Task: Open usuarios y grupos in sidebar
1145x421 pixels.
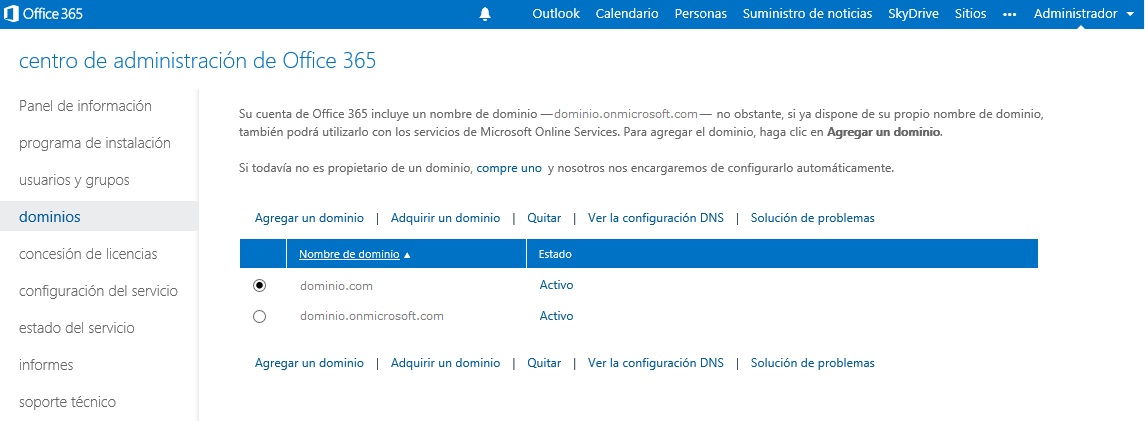Action: point(74,180)
